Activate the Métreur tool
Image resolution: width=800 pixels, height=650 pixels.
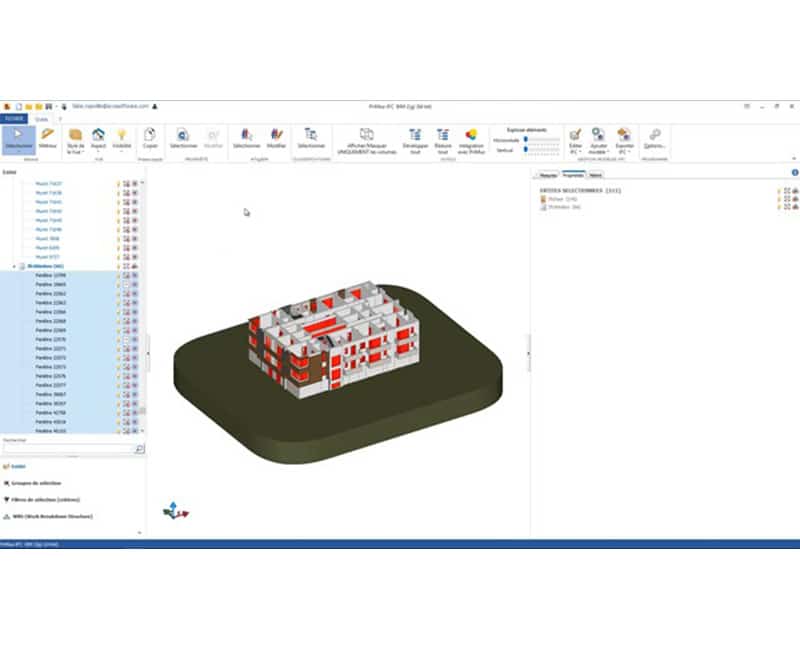coord(47,138)
